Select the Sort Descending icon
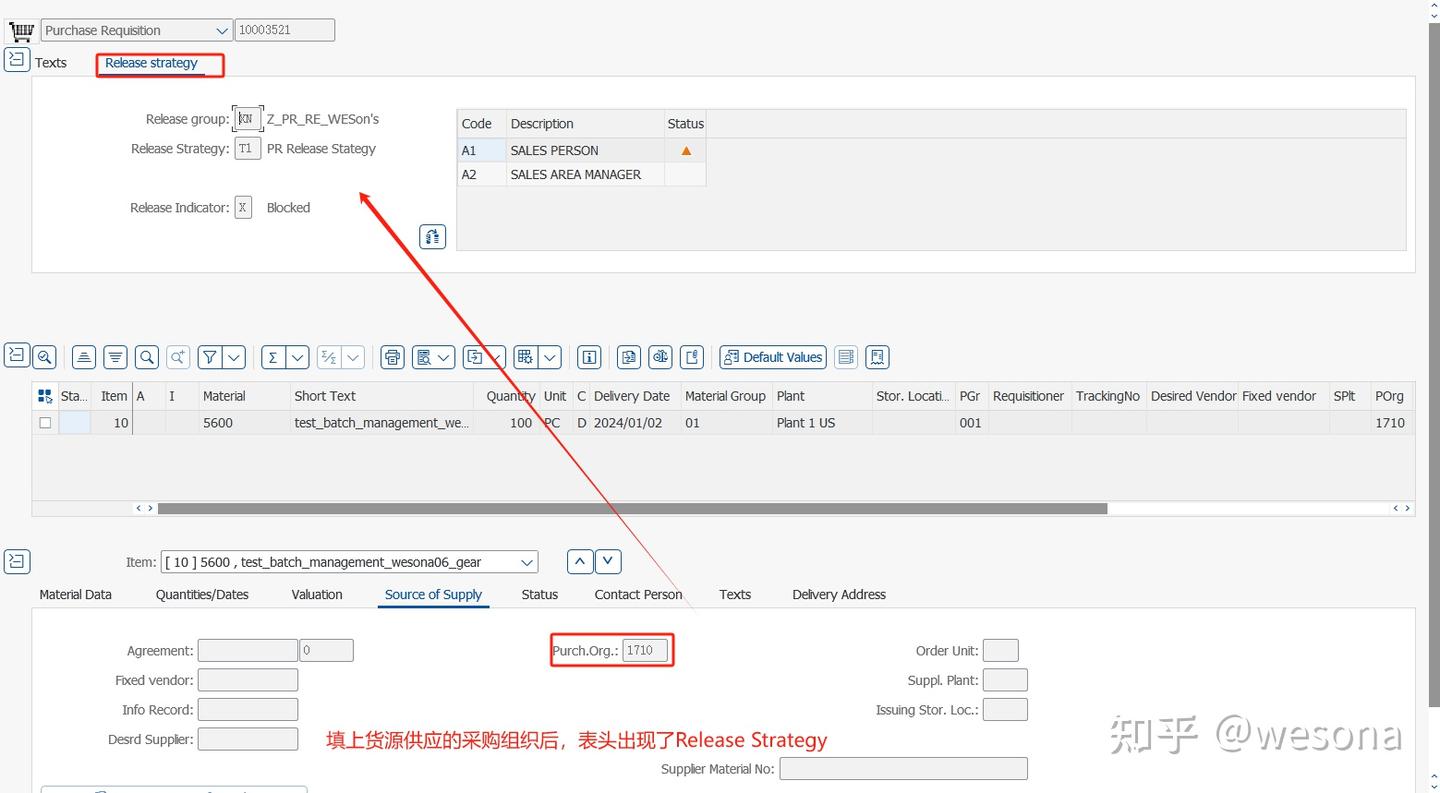 [115, 357]
